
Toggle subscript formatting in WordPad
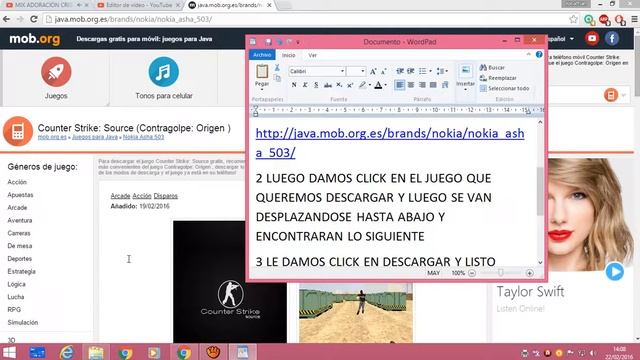(339, 85)
